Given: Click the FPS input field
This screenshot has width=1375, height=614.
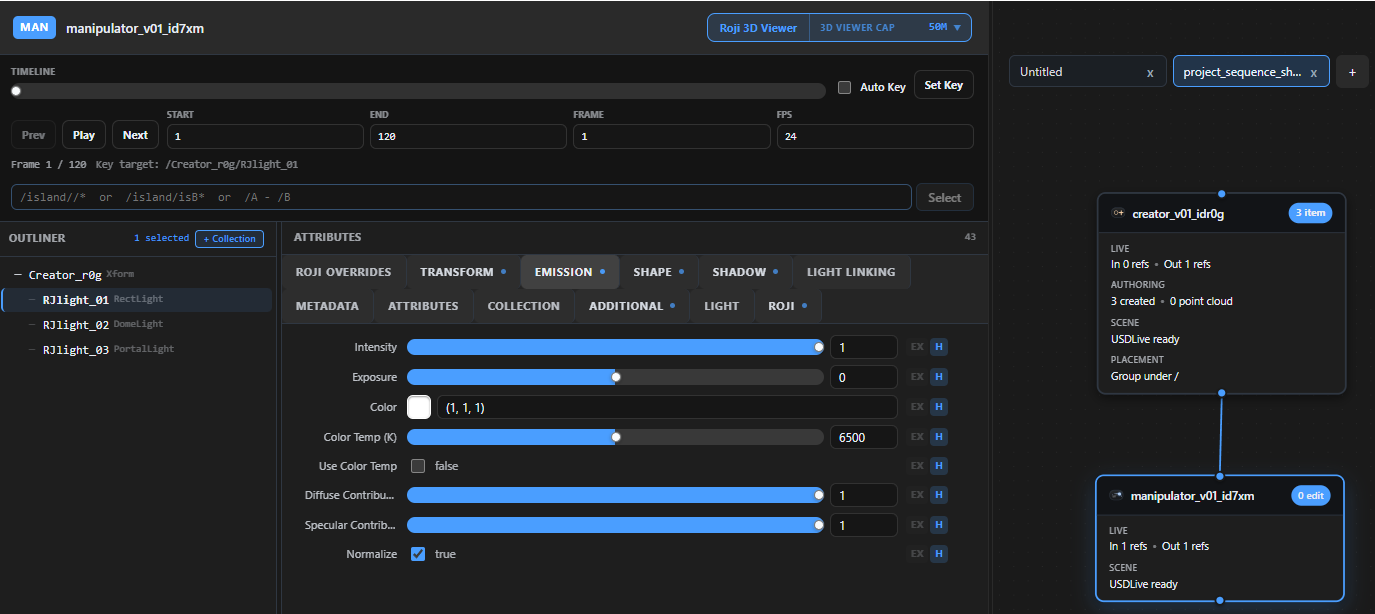Looking at the screenshot, I should pyautogui.click(x=875, y=136).
